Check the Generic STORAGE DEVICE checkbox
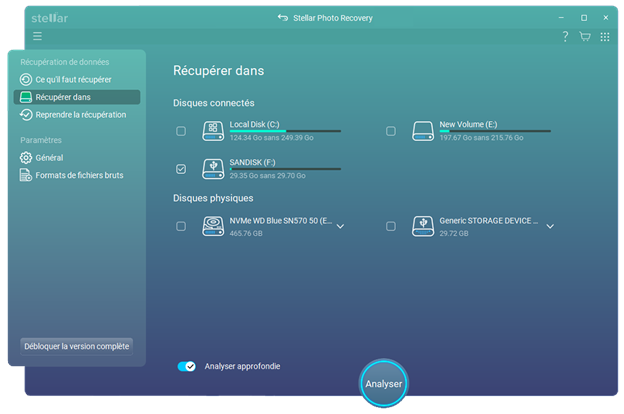Image resolution: width=624 pixels, height=414 pixels. tap(391, 226)
